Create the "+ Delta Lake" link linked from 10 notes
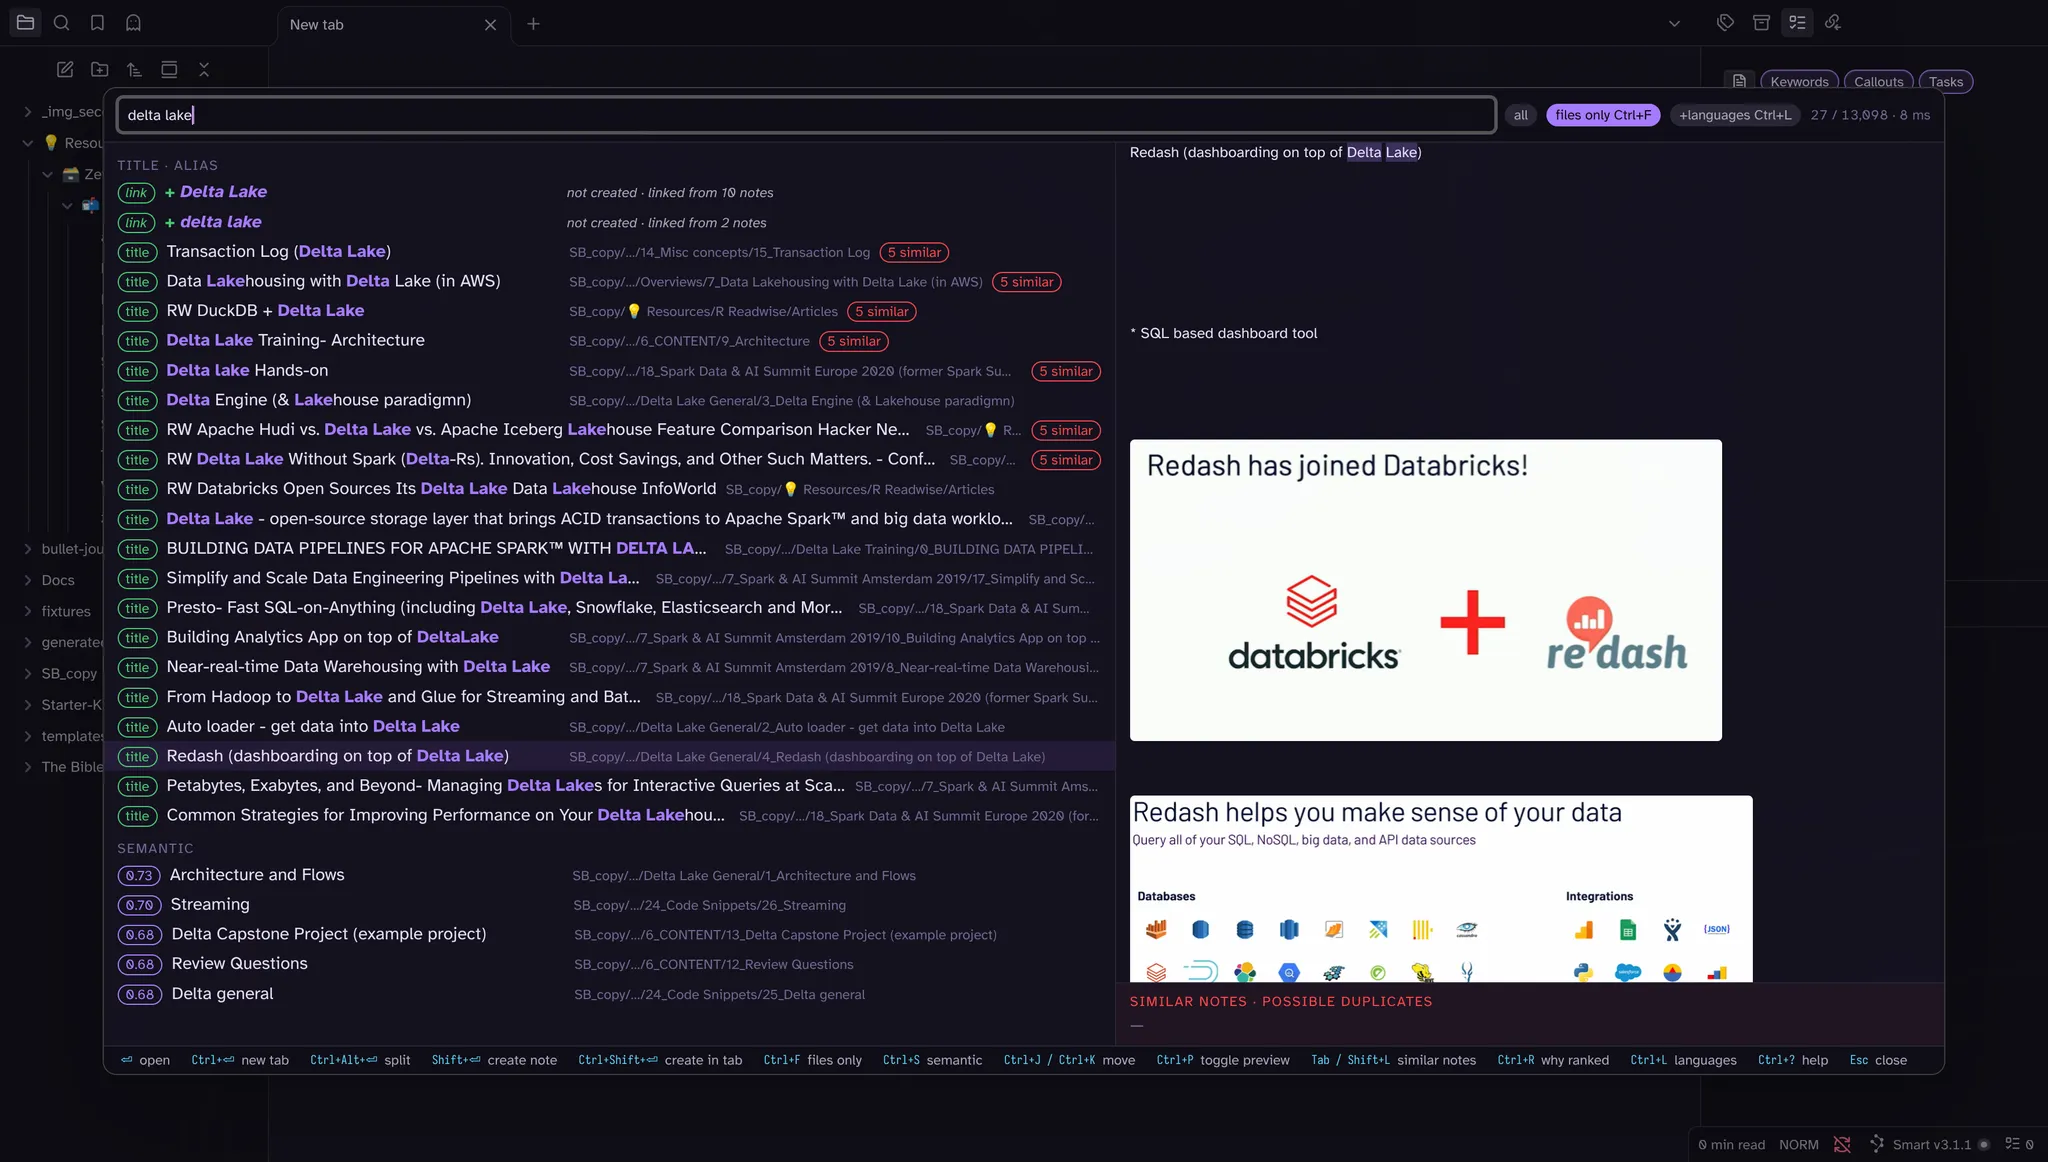This screenshot has width=2048, height=1162. tap(609, 192)
